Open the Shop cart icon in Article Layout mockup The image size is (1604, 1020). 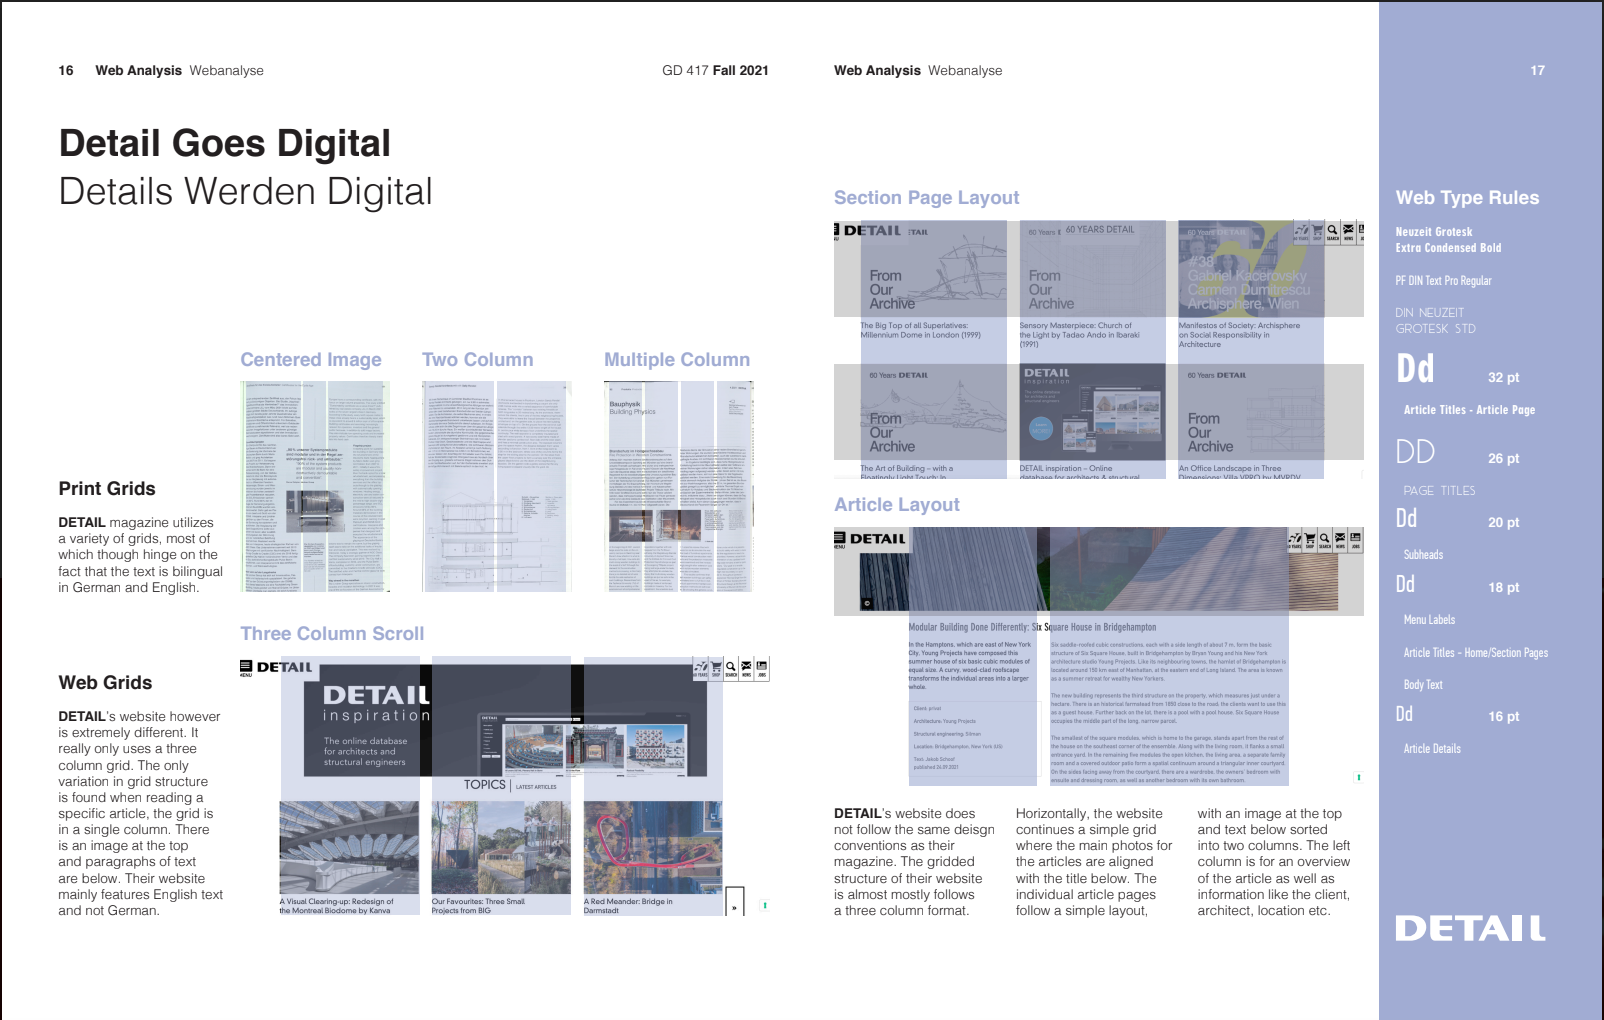(x=1310, y=540)
